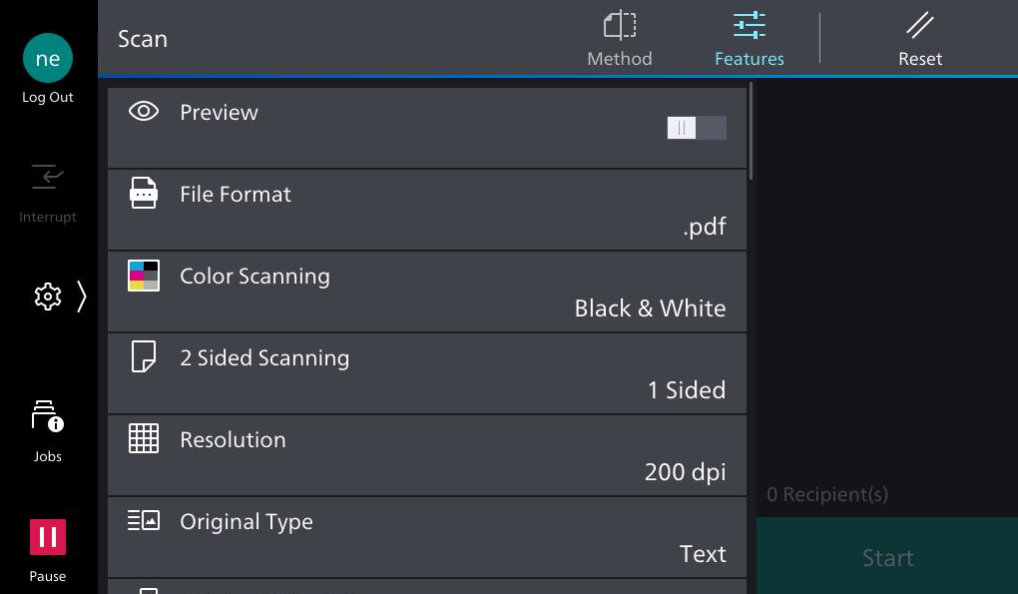Click the Original Type icon

(144, 521)
